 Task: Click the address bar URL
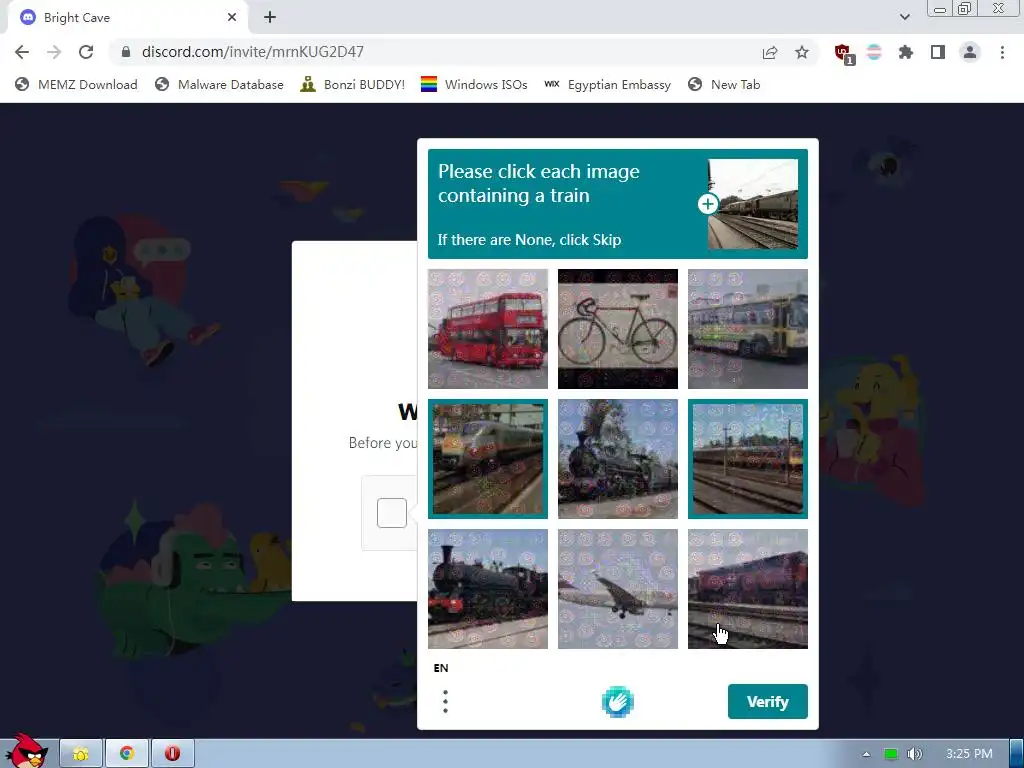pyautogui.click(x=253, y=52)
